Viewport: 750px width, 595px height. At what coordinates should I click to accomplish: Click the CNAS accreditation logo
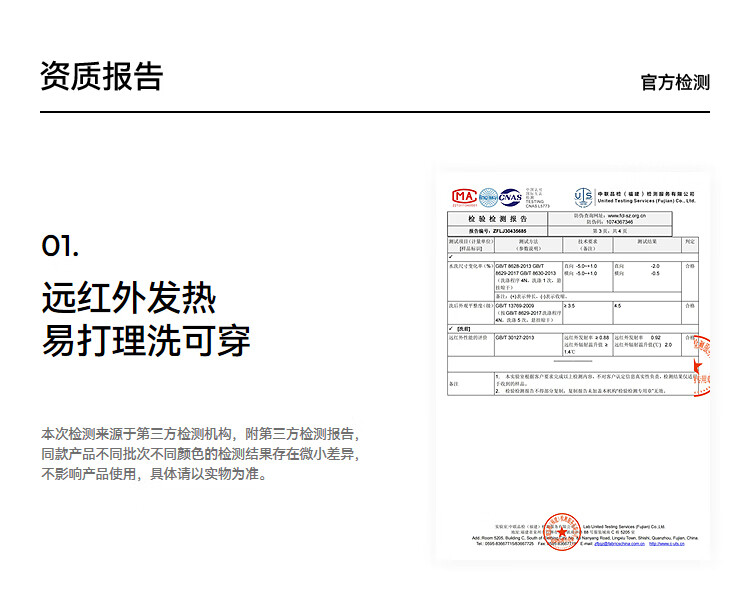point(510,197)
